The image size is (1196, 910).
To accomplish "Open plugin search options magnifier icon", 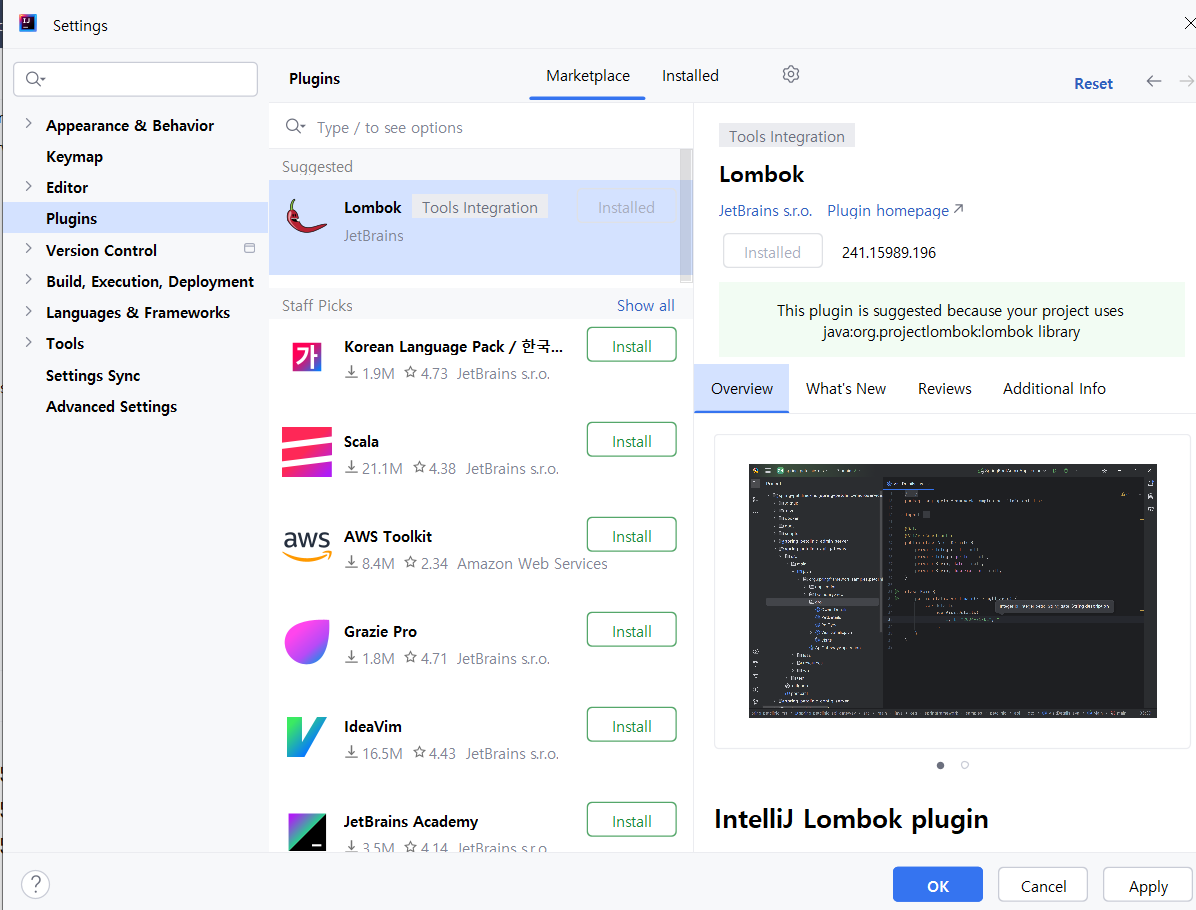I will 295,127.
